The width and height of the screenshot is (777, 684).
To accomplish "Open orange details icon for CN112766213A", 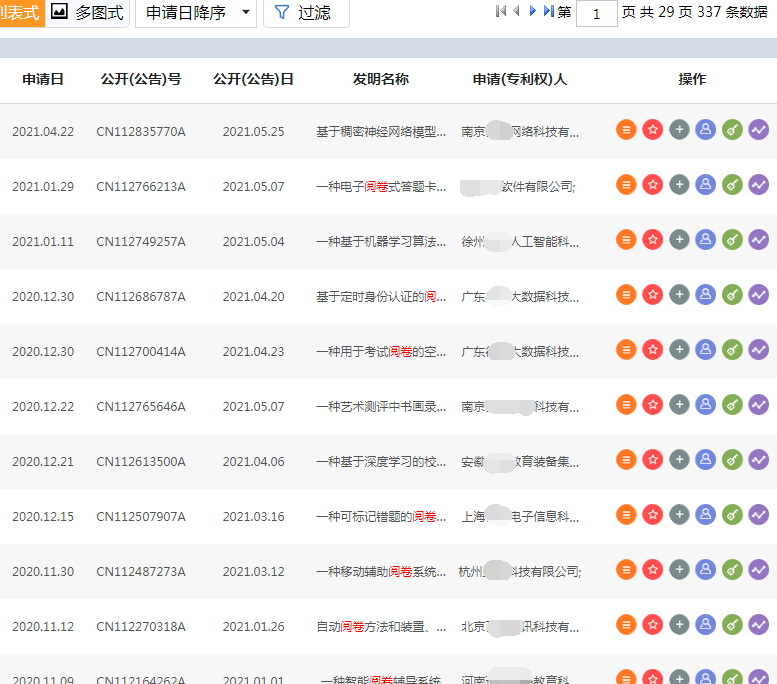I will 626,185.
